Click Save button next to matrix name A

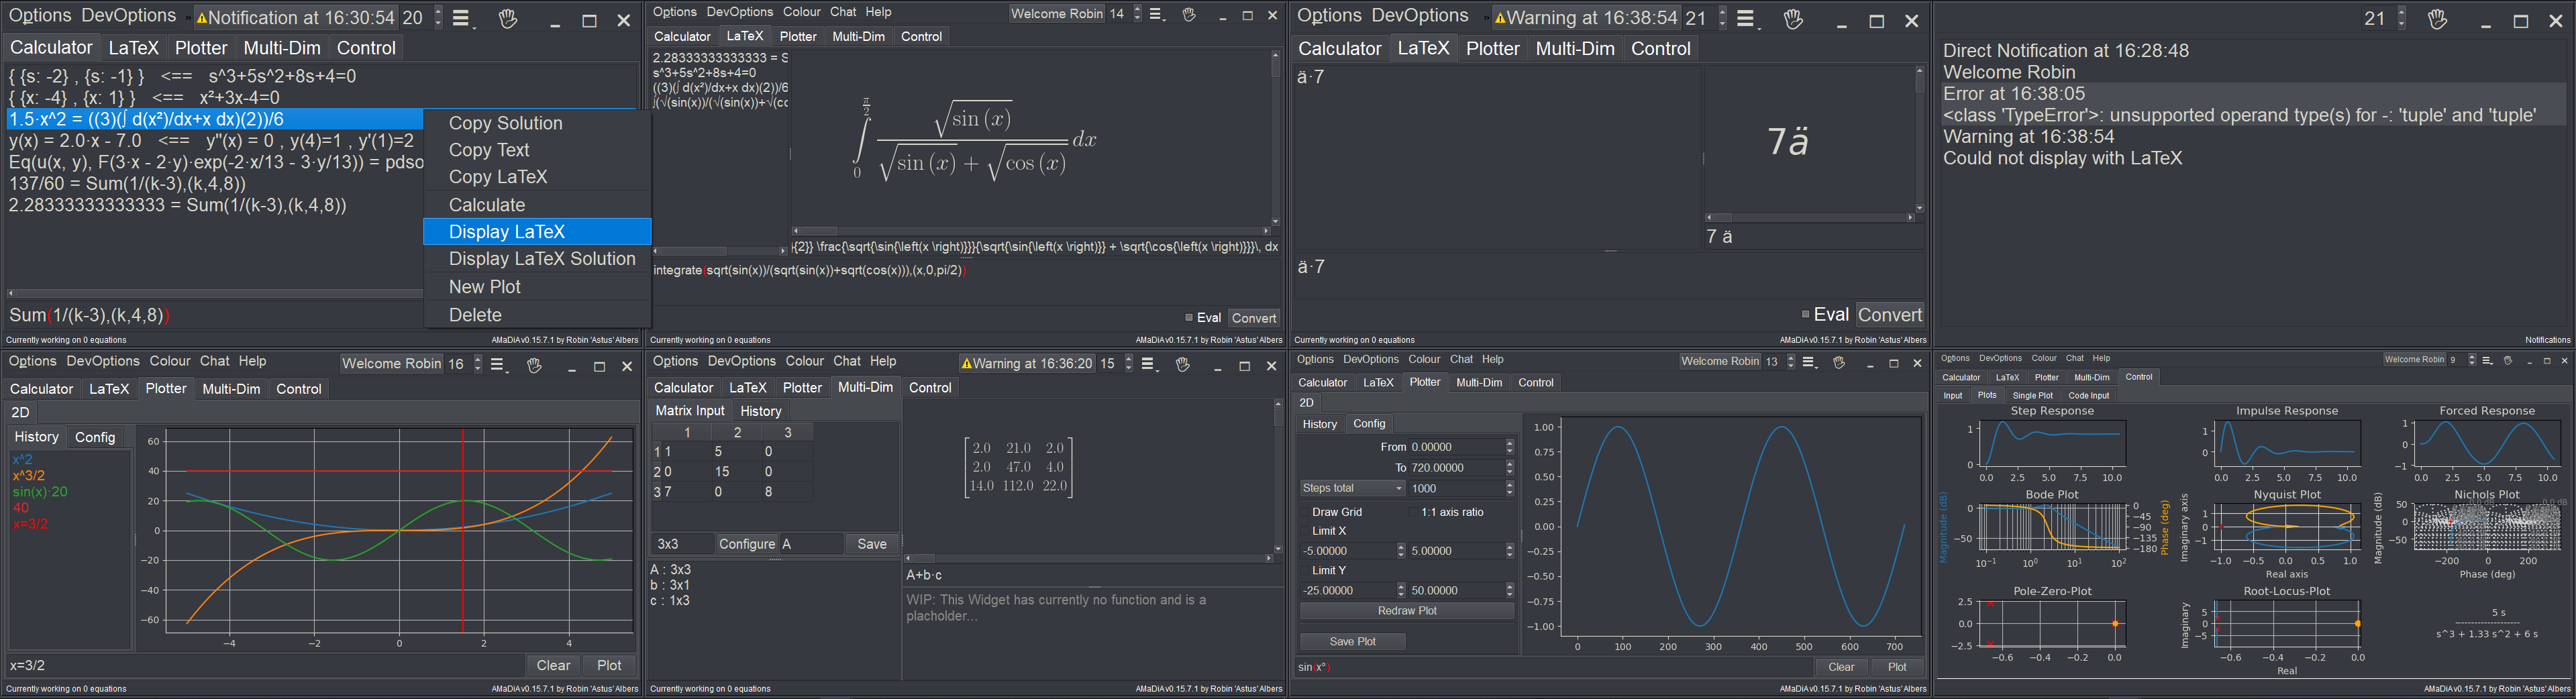[x=872, y=544]
